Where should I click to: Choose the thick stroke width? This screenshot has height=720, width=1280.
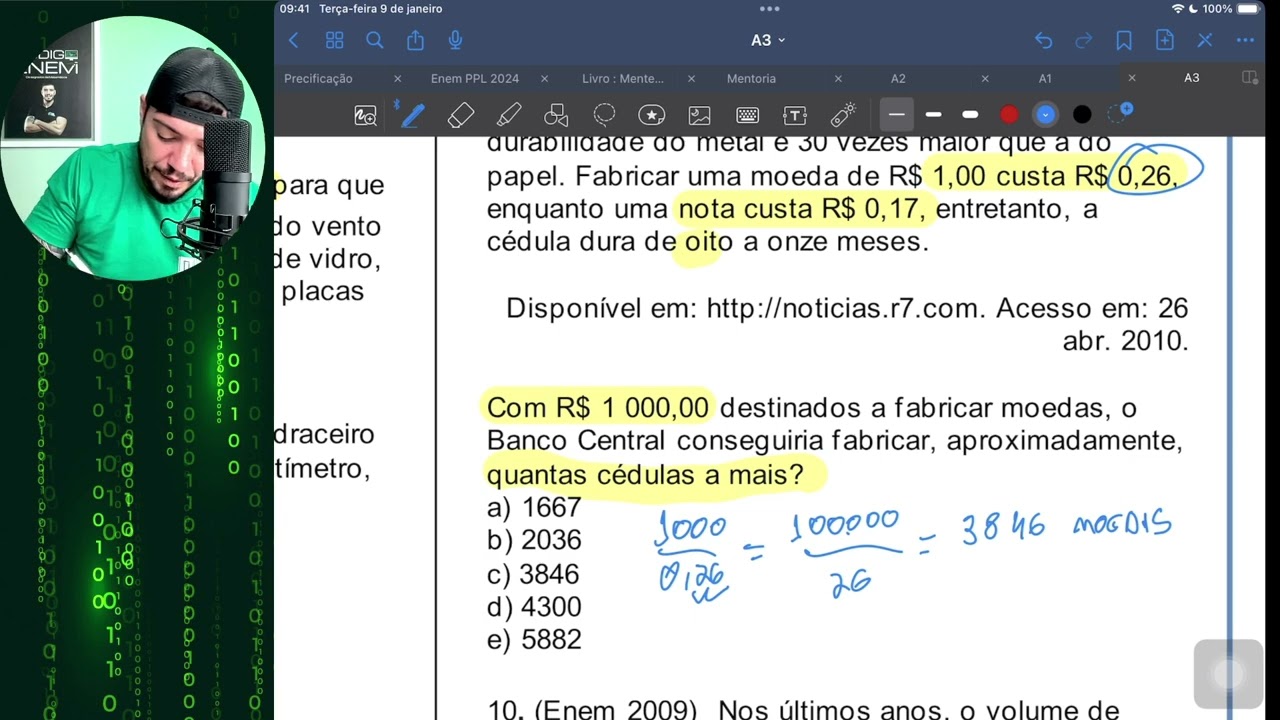(970, 115)
